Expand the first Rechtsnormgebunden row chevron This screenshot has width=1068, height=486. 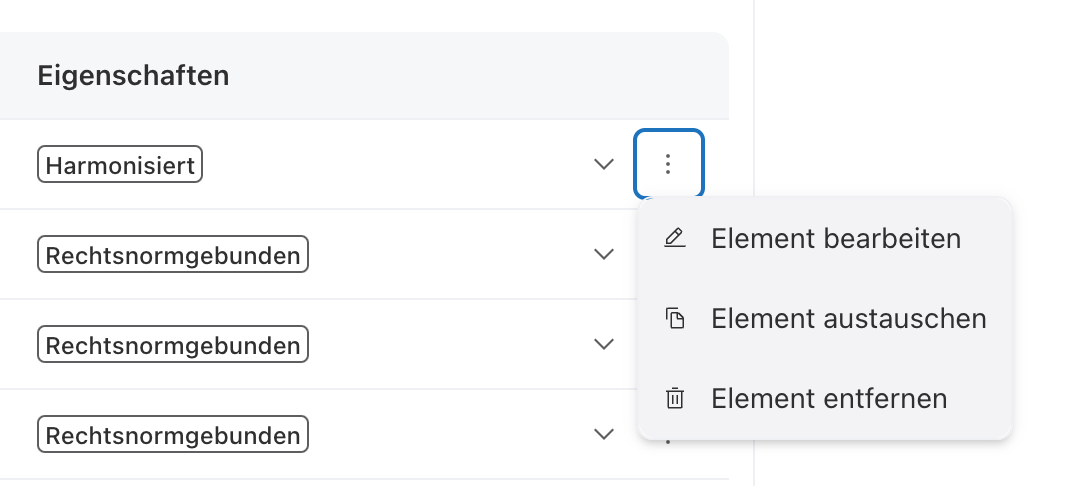tap(604, 254)
